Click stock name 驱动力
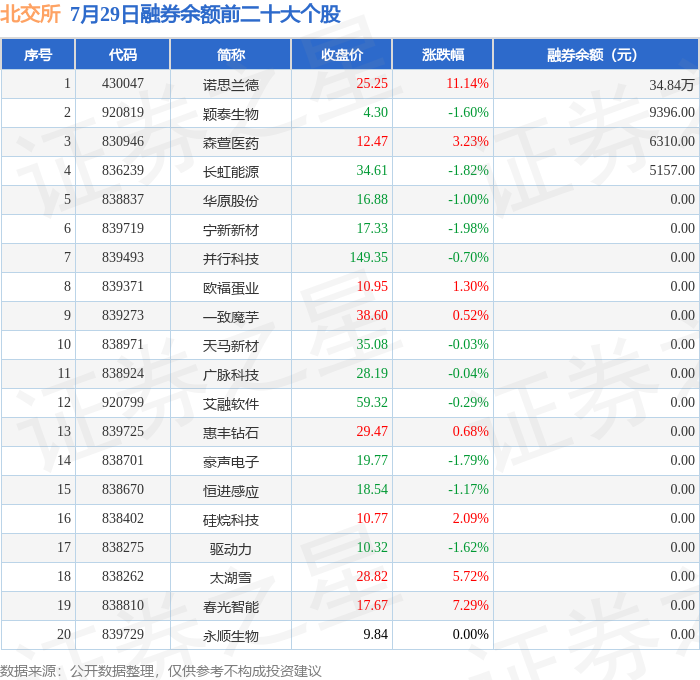The height and width of the screenshot is (680, 700). click(x=231, y=549)
